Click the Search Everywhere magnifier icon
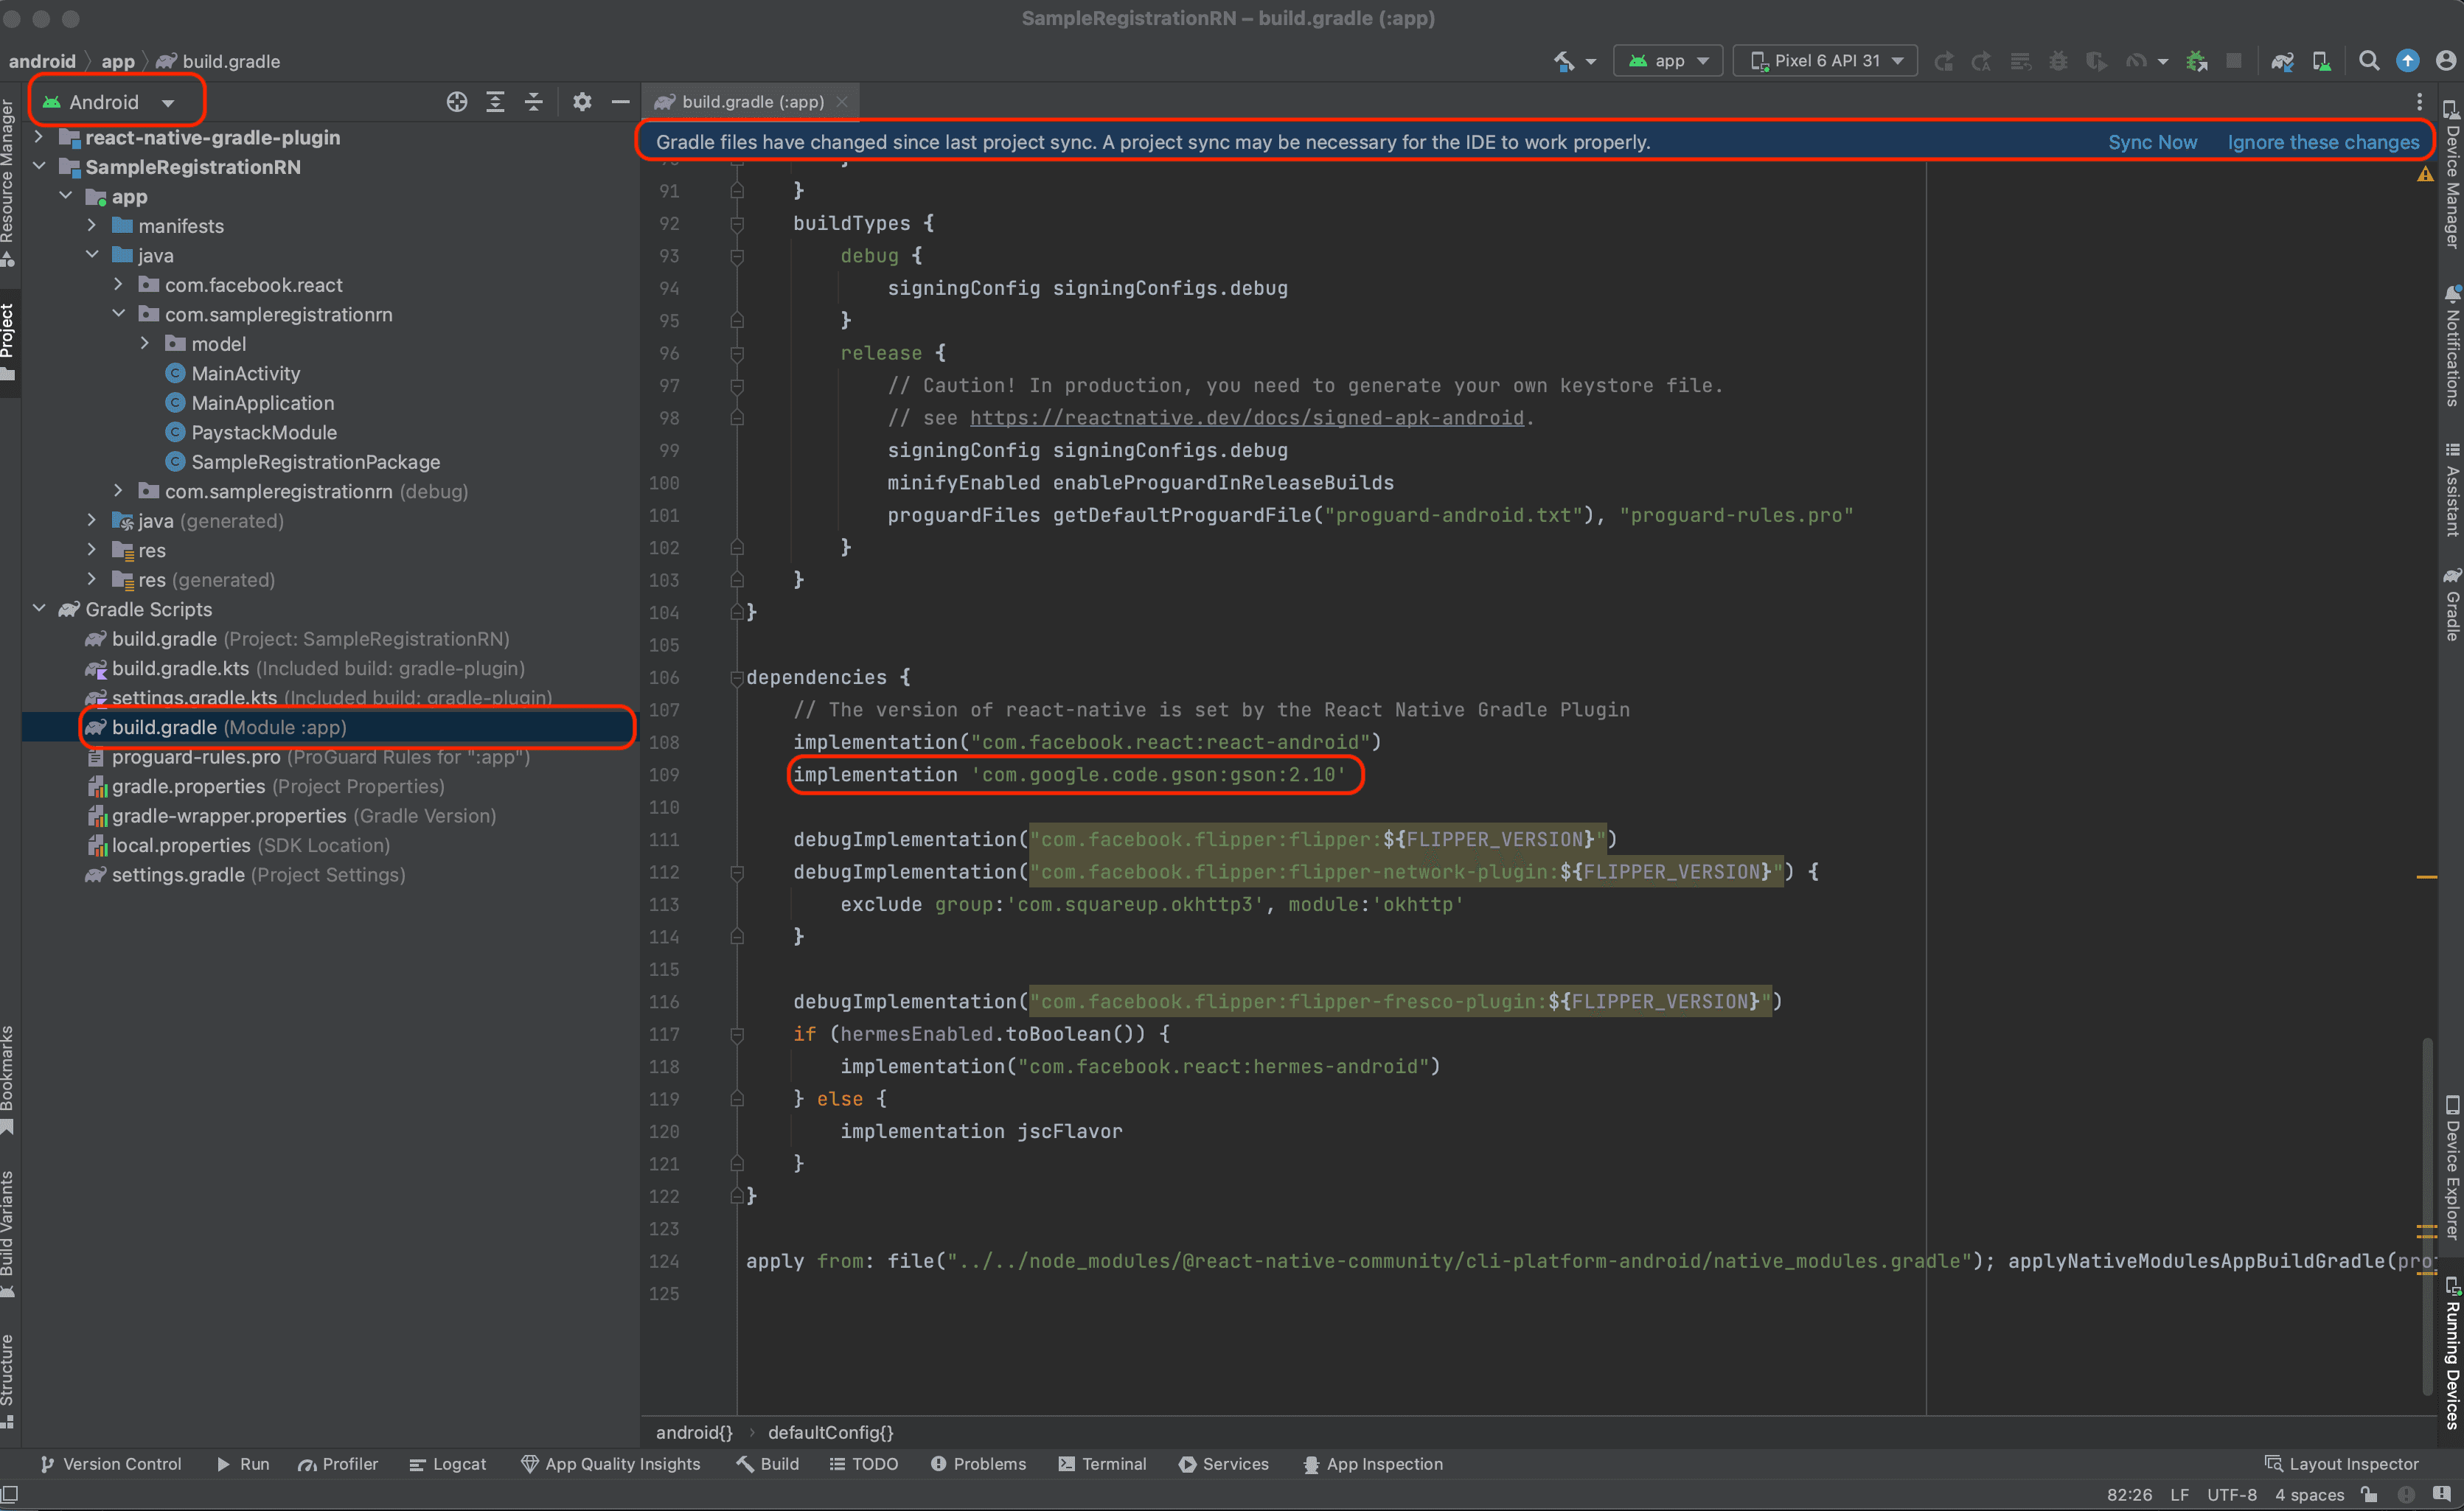Image resolution: width=2464 pixels, height=1511 pixels. pos(2369,61)
